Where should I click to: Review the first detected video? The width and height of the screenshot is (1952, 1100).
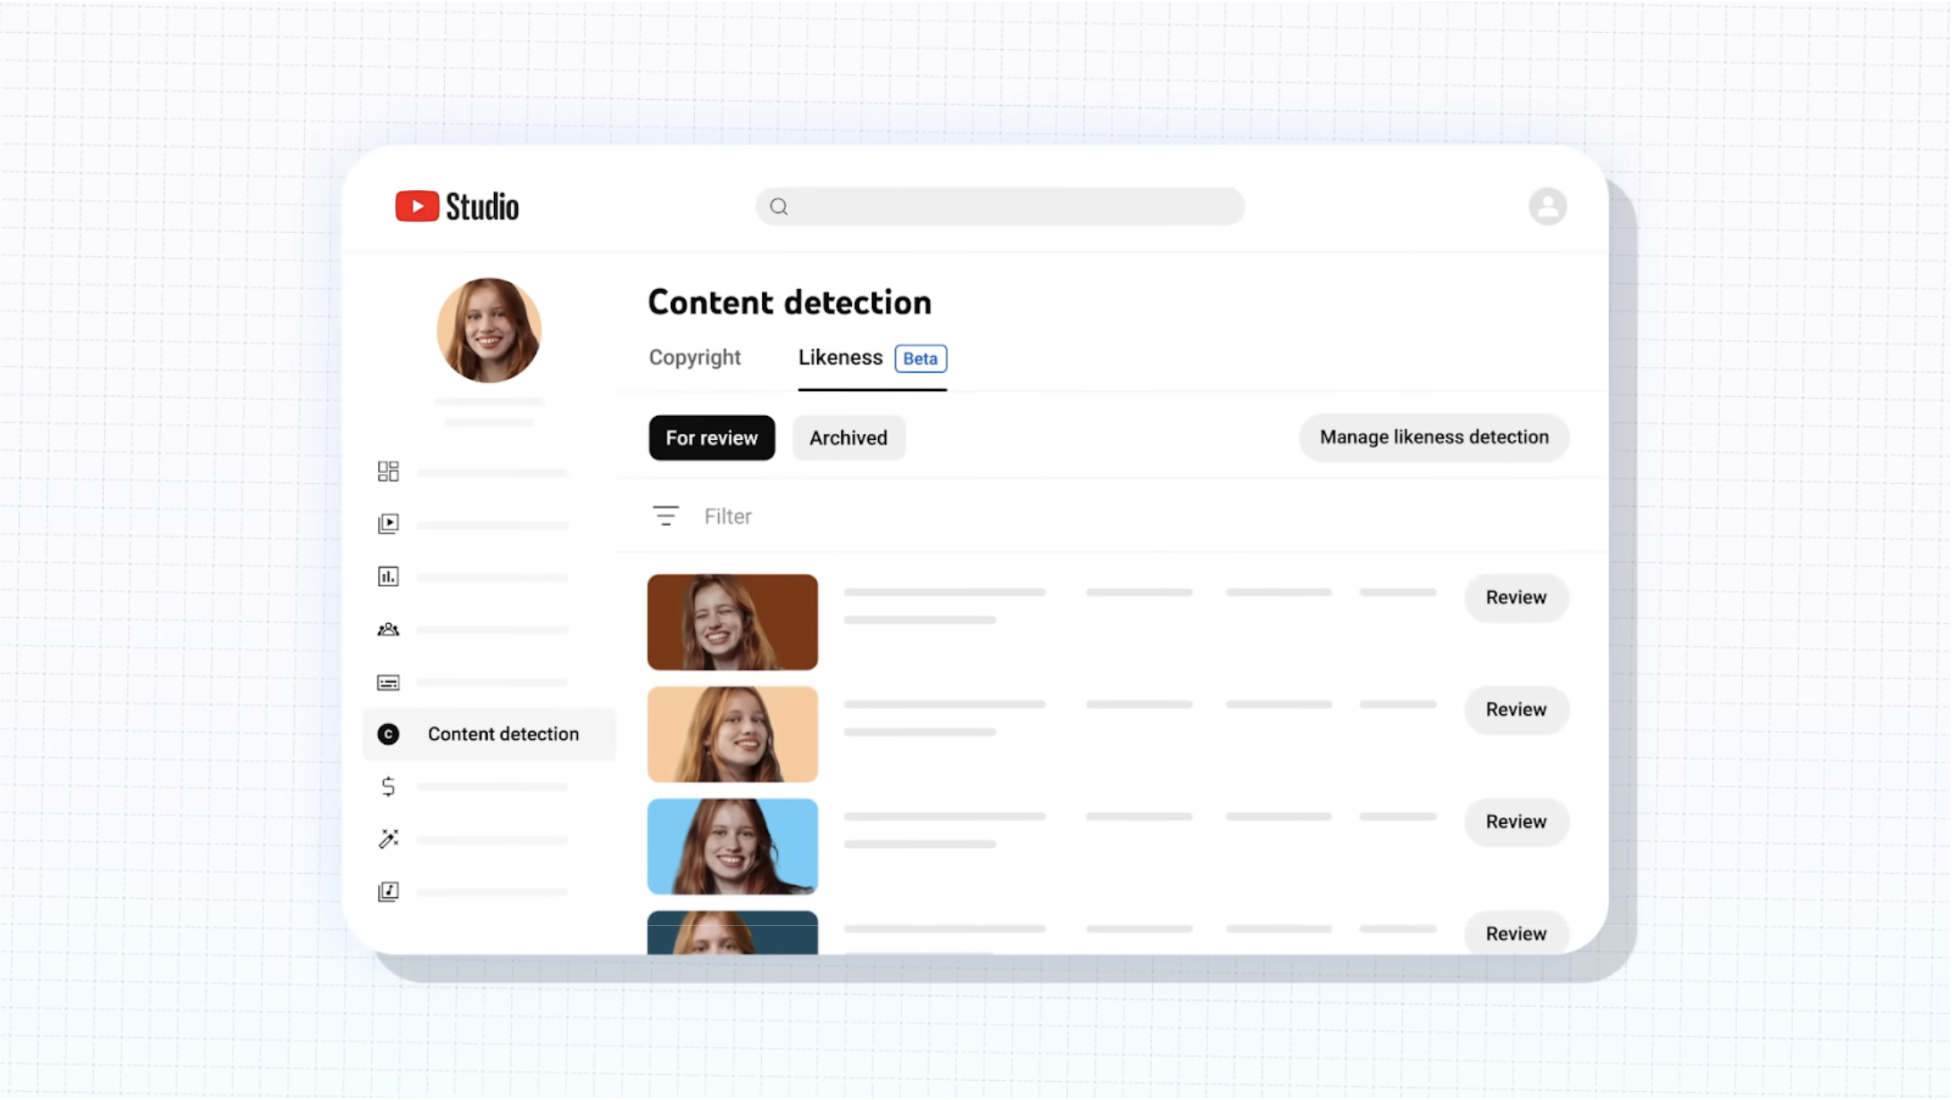pyautogui.click(x=1515, y=598)
